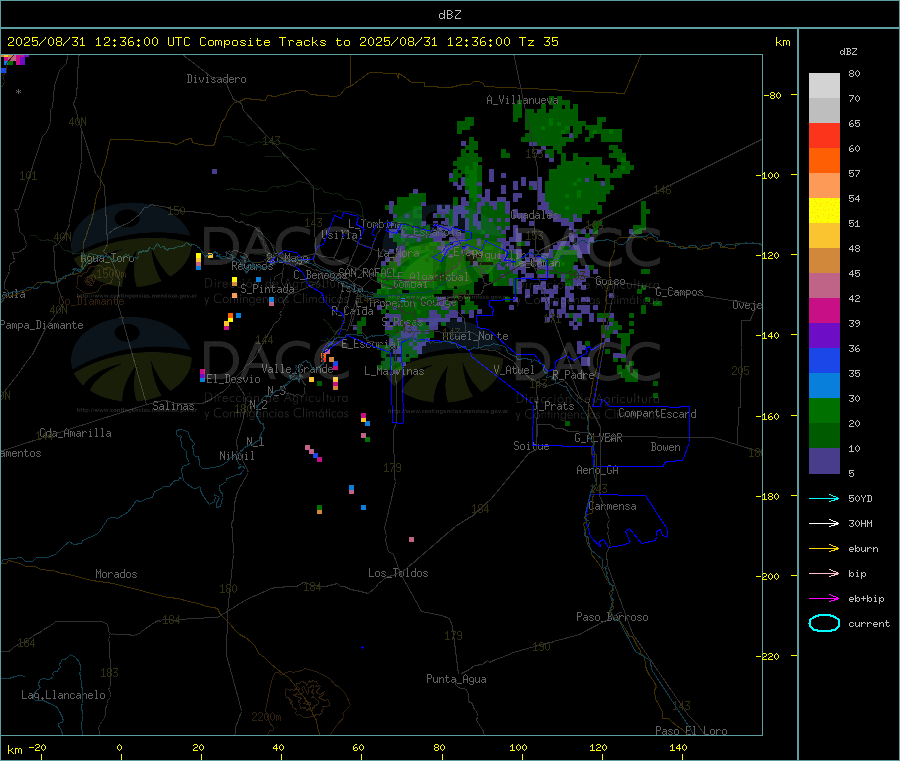Select the red 60-65 dBZ color swatch
The width and height of the screenshot is (900, 761).
(824, 135)
